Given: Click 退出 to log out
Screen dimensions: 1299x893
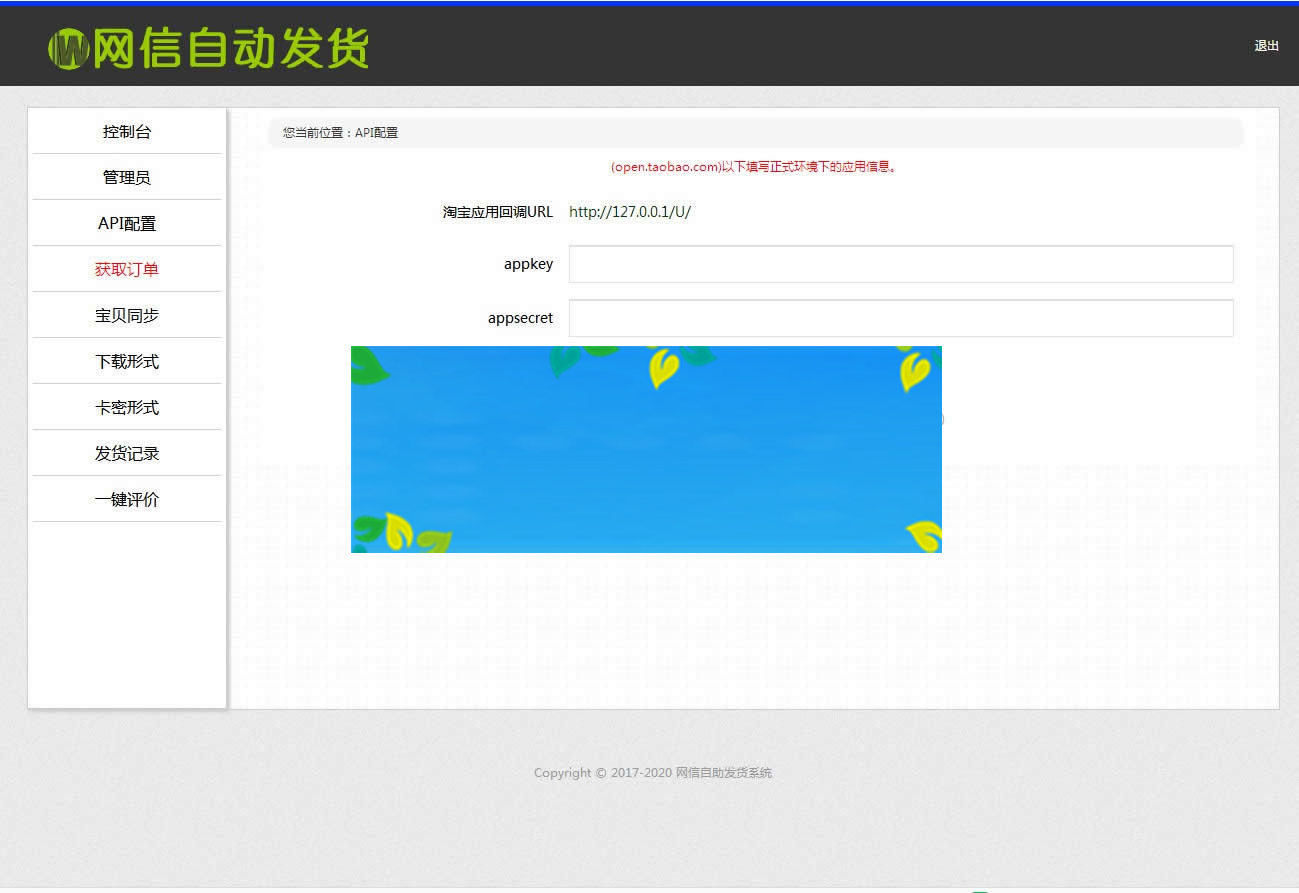Looking at the screenshot, I should click(1265, 45).
